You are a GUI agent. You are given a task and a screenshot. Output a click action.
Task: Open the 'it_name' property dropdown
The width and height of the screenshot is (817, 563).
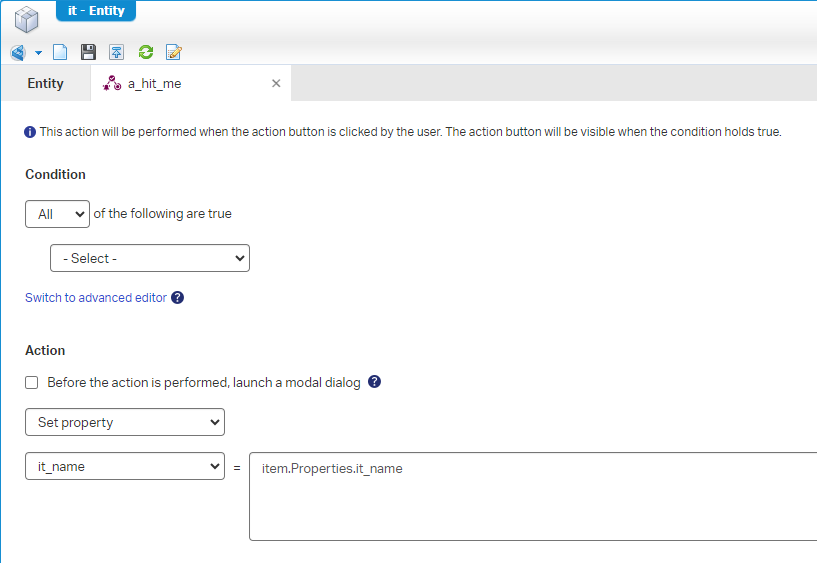click(x=125, y=466)
